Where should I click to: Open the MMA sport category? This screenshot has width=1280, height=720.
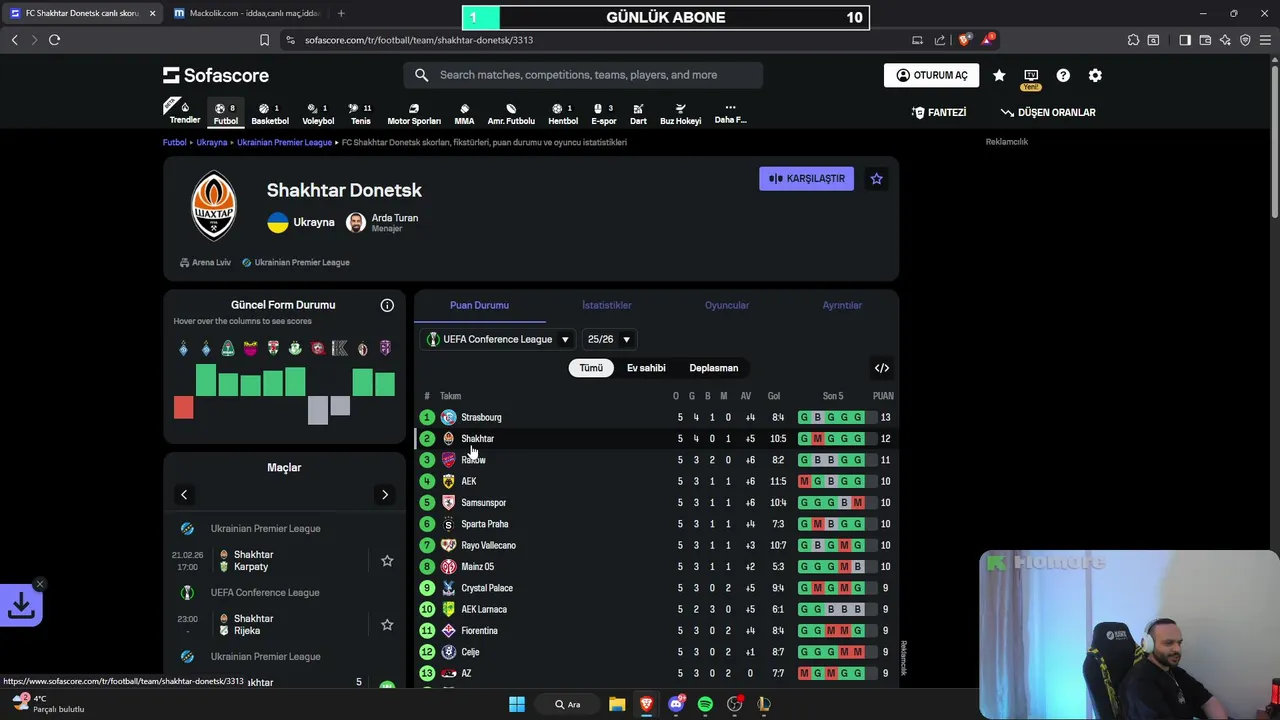click(x=464, y=113)
